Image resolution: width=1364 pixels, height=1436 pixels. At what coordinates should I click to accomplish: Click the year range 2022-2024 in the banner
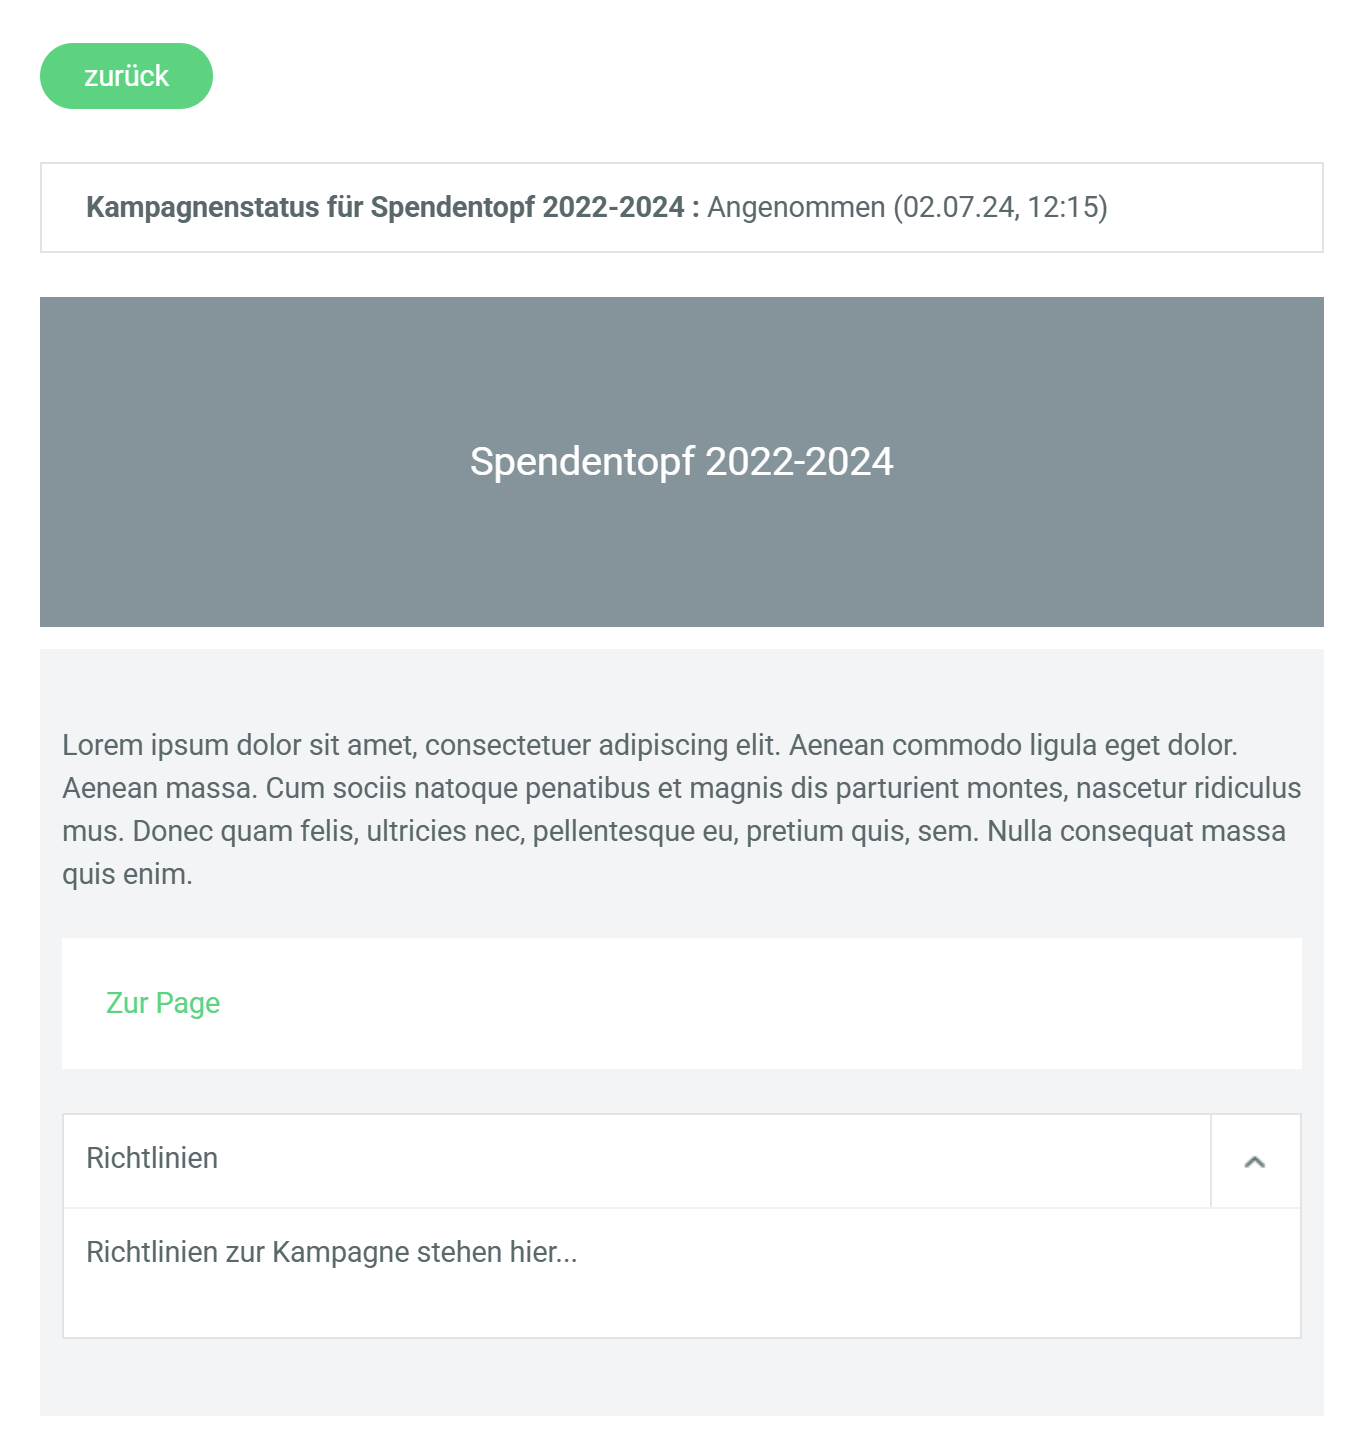coord(799,462)
